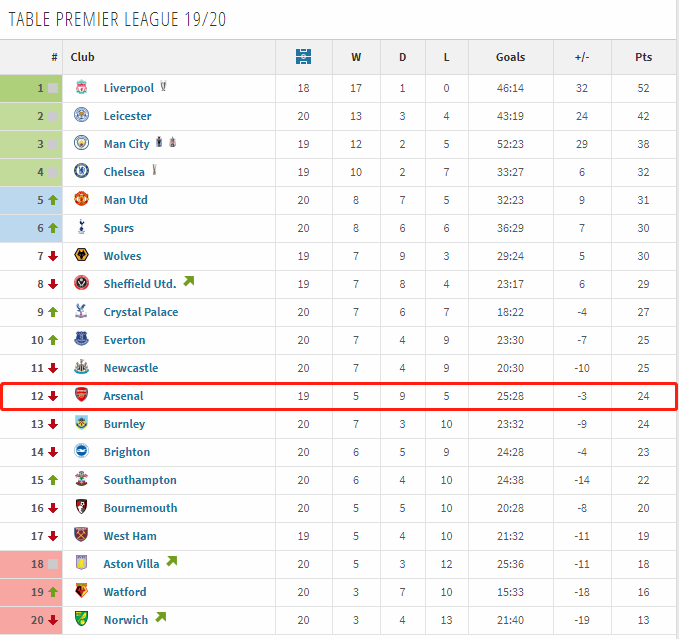Click the trophy icon beside Liverpool
Image resolution: width=679 pixels, height=639 pixels.
click(x=163, y=87)
